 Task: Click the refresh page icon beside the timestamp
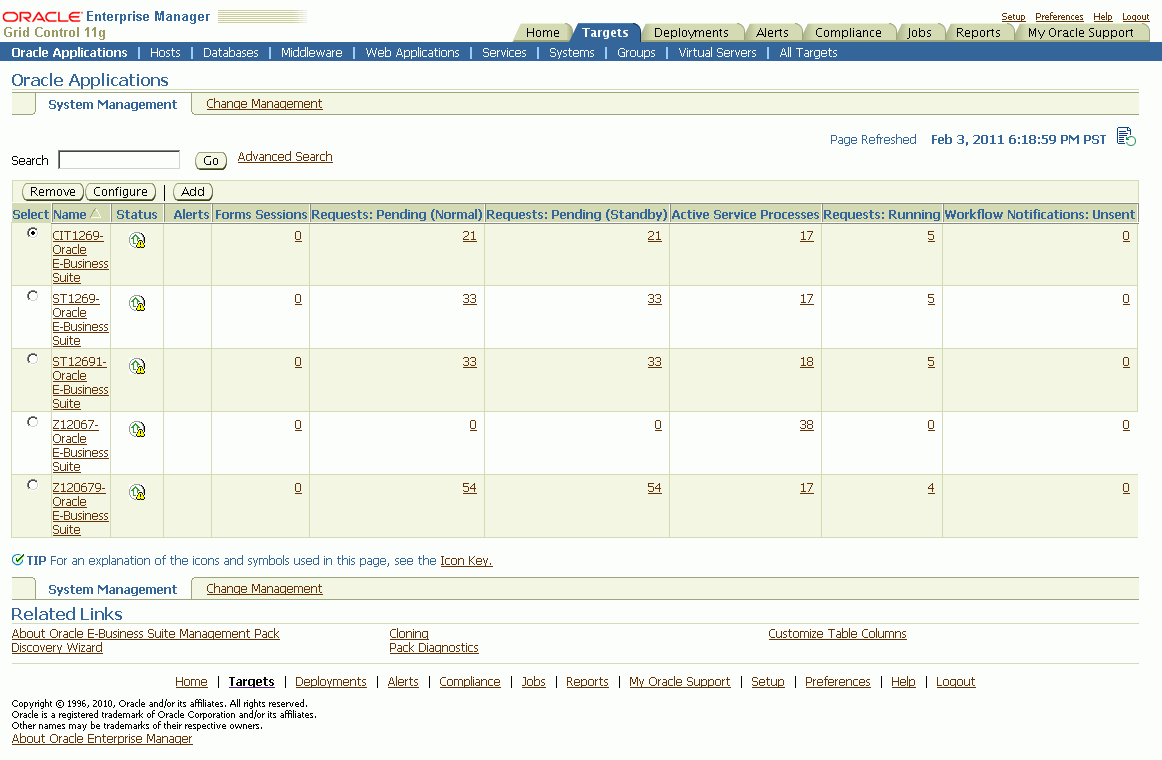1126,137
